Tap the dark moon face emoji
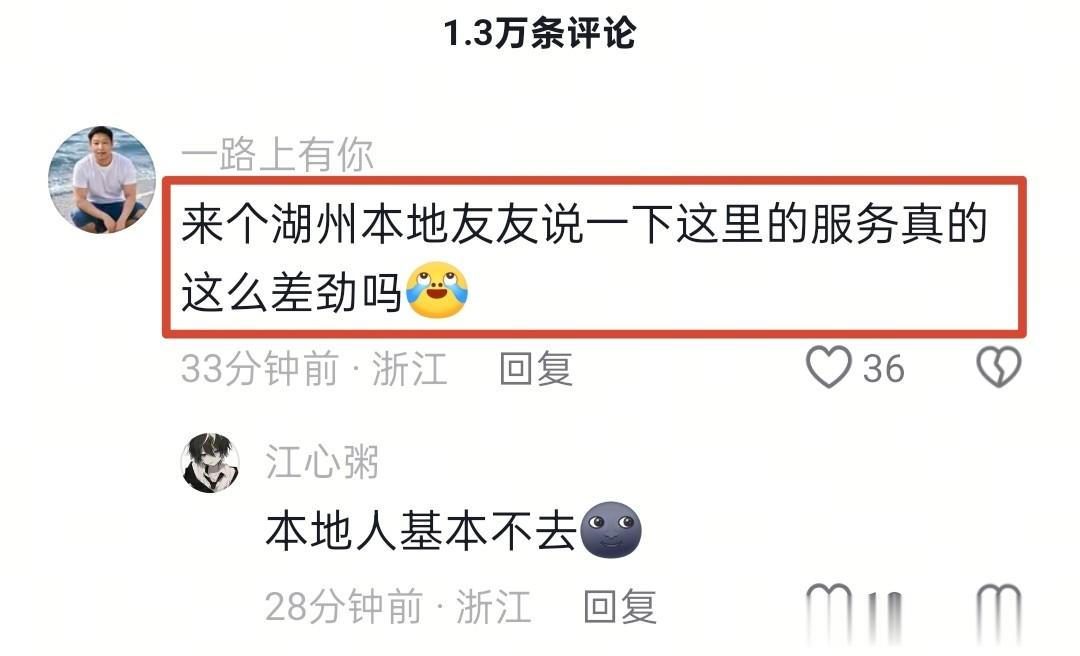Viewport: 1080px width, 656px height. pyautogui.click(x=611, y=530)
